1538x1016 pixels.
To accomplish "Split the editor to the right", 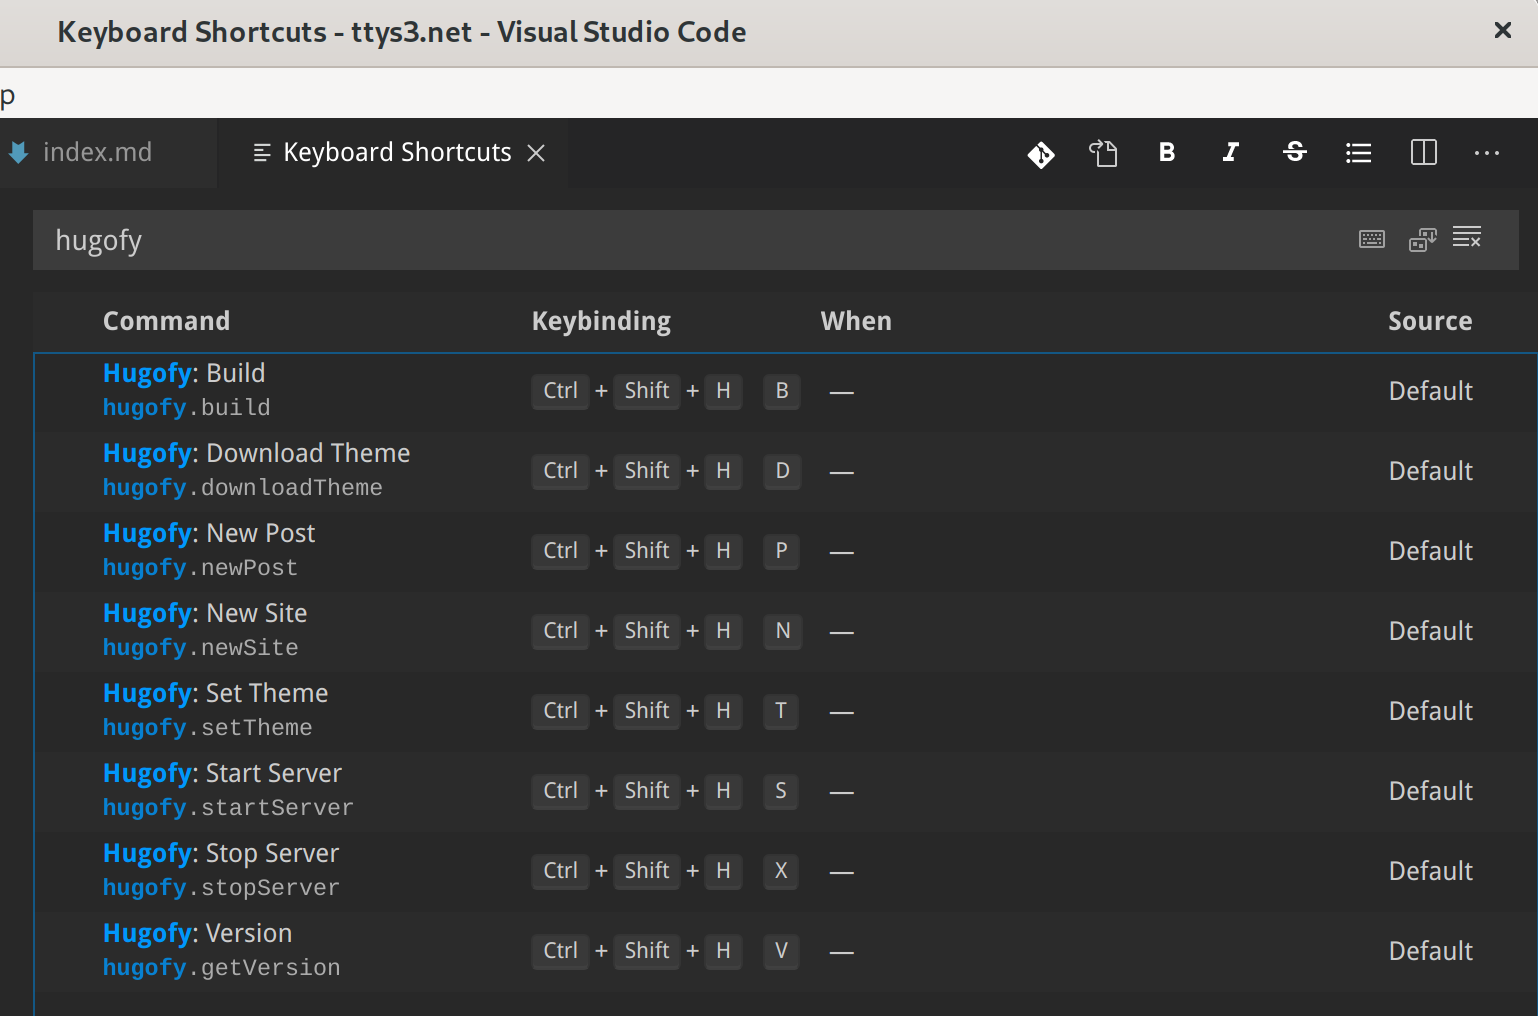I will [1424, 152].
